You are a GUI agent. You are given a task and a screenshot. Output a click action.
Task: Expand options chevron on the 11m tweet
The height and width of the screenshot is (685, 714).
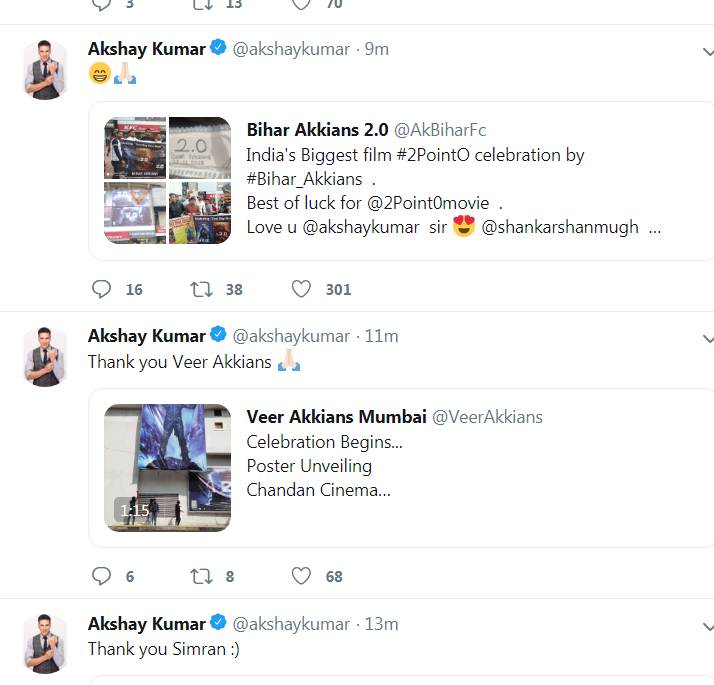click(x=708, y=339)
